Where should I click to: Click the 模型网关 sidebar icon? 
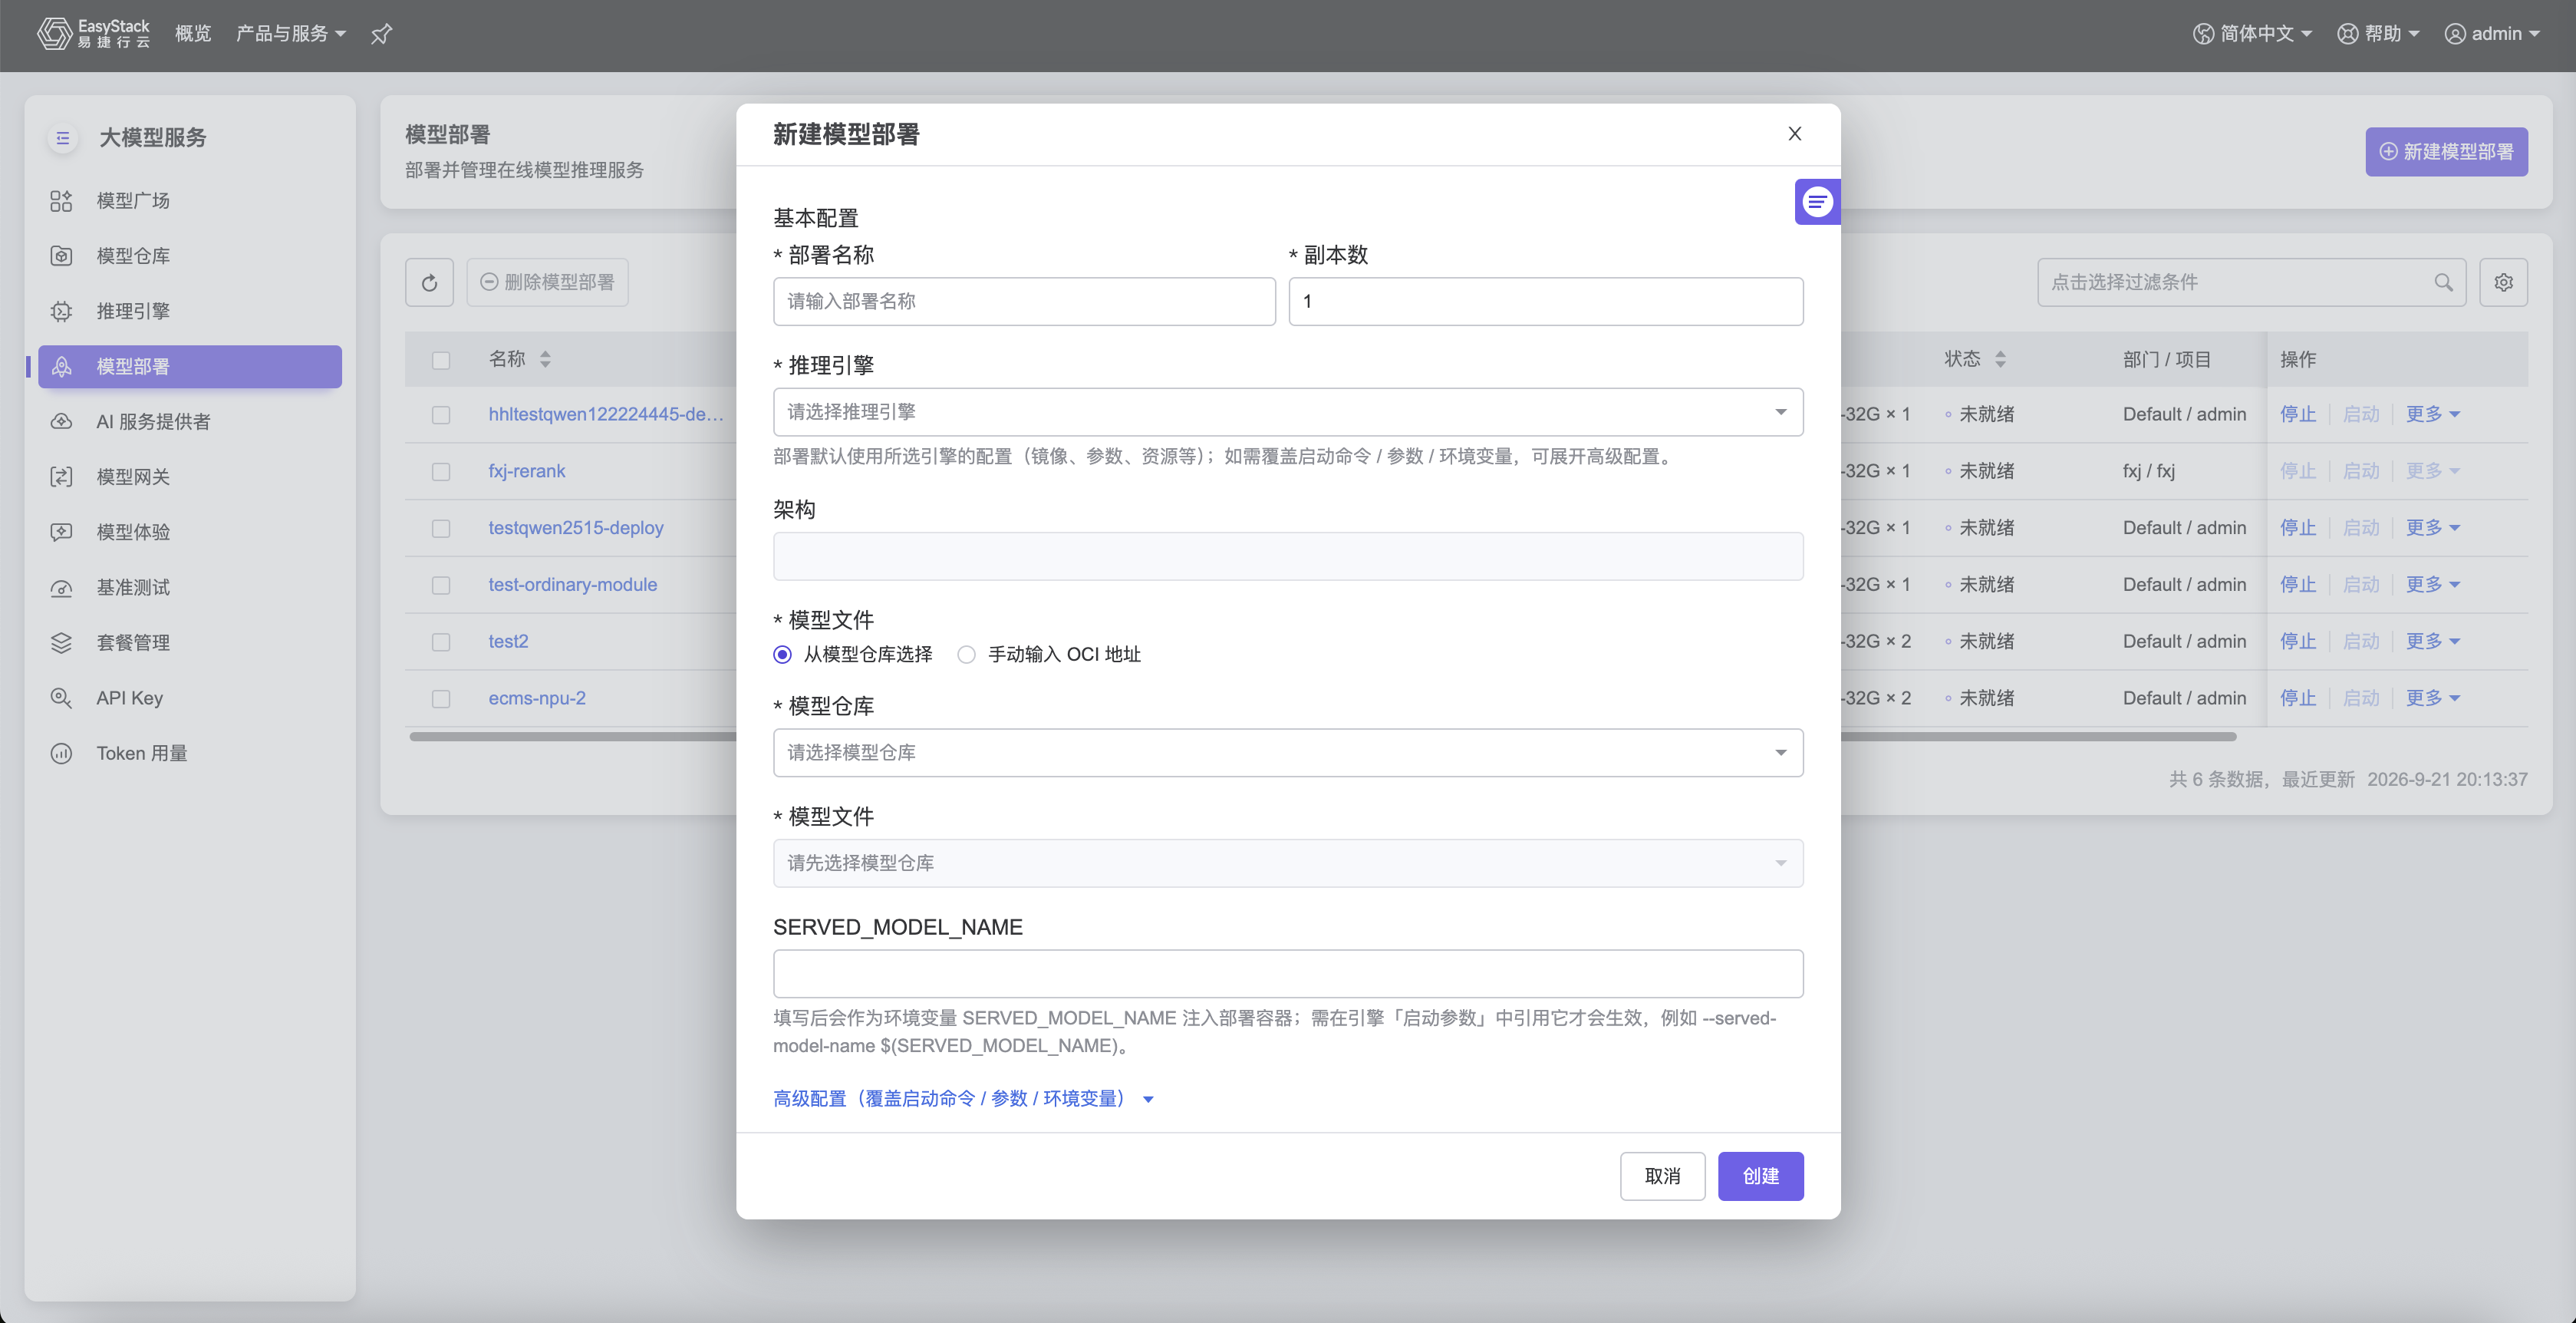61,477
